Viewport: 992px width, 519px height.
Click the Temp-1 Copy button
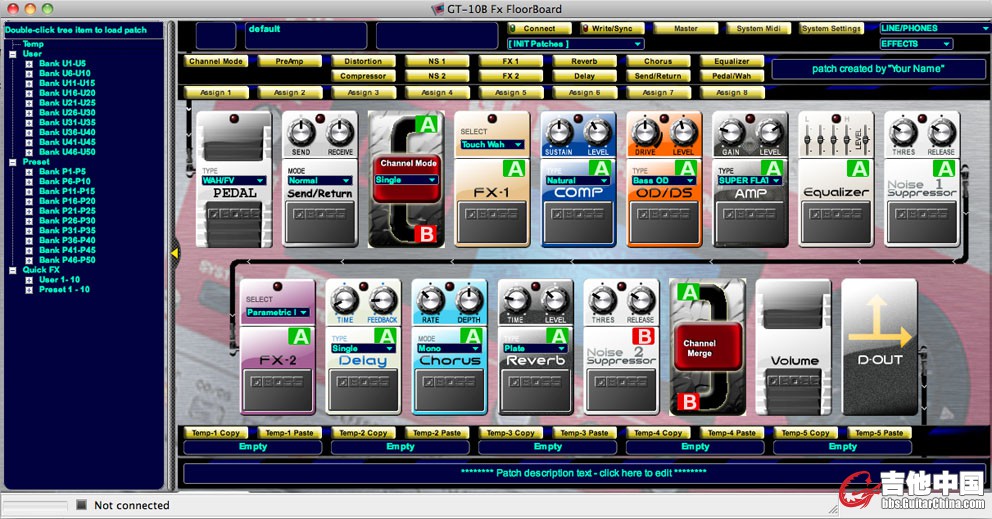pos(216,433)
